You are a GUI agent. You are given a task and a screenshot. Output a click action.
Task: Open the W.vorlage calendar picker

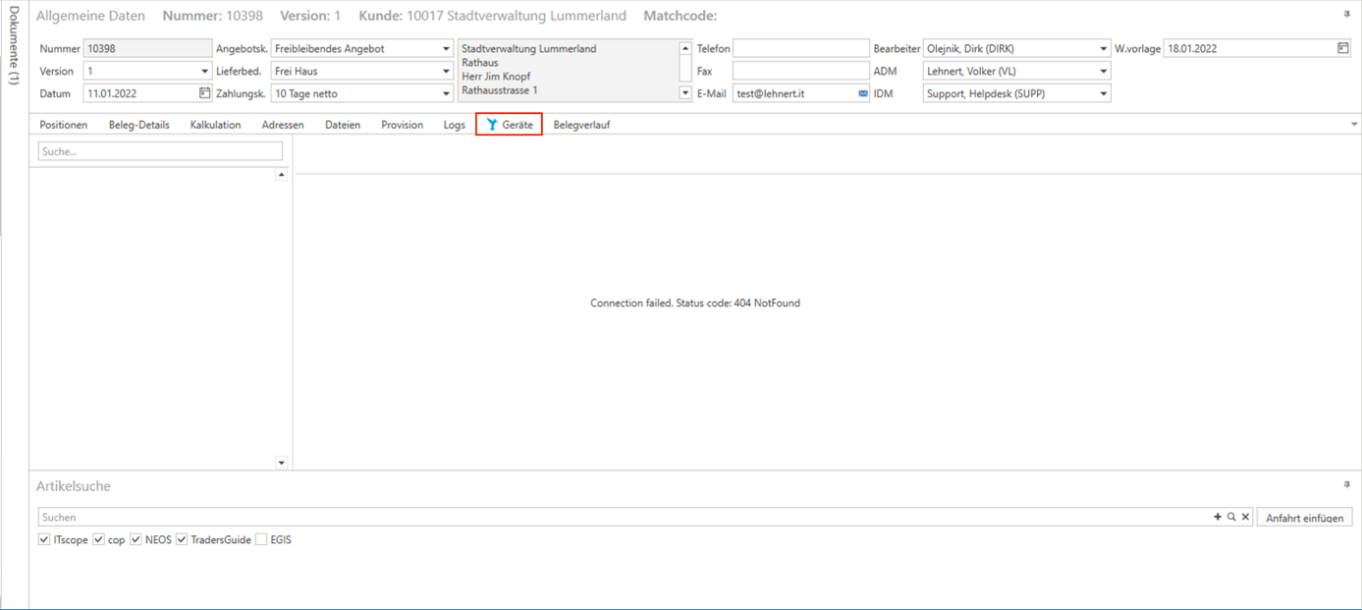point(1343,48)
